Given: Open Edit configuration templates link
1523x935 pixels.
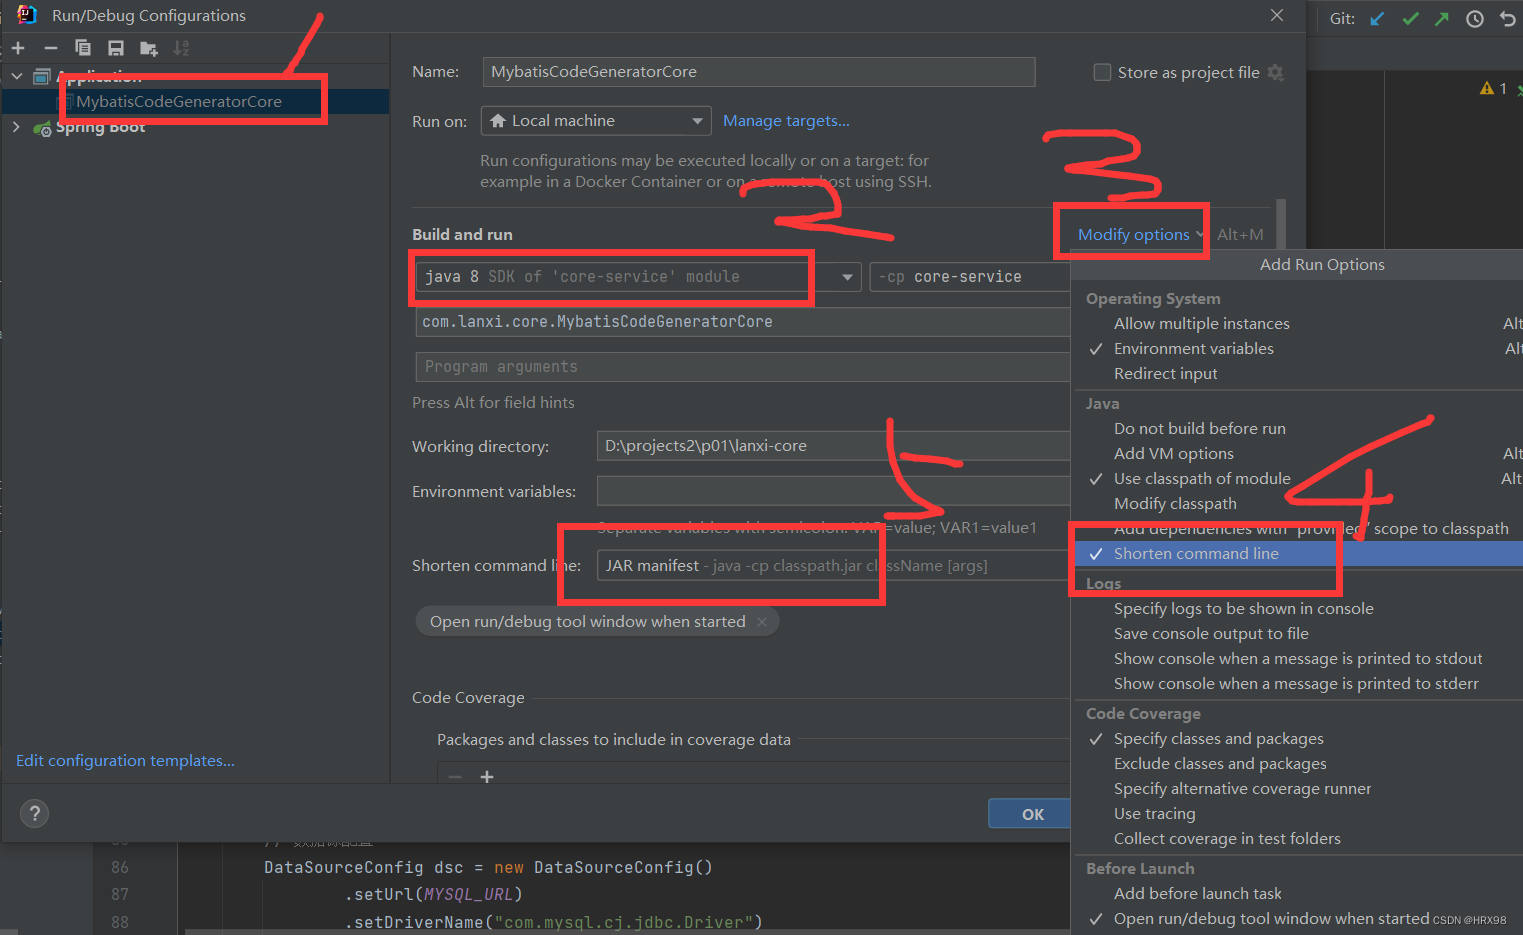Looking at the screenshot, I should pyautogui.click(x=125, y=761).
